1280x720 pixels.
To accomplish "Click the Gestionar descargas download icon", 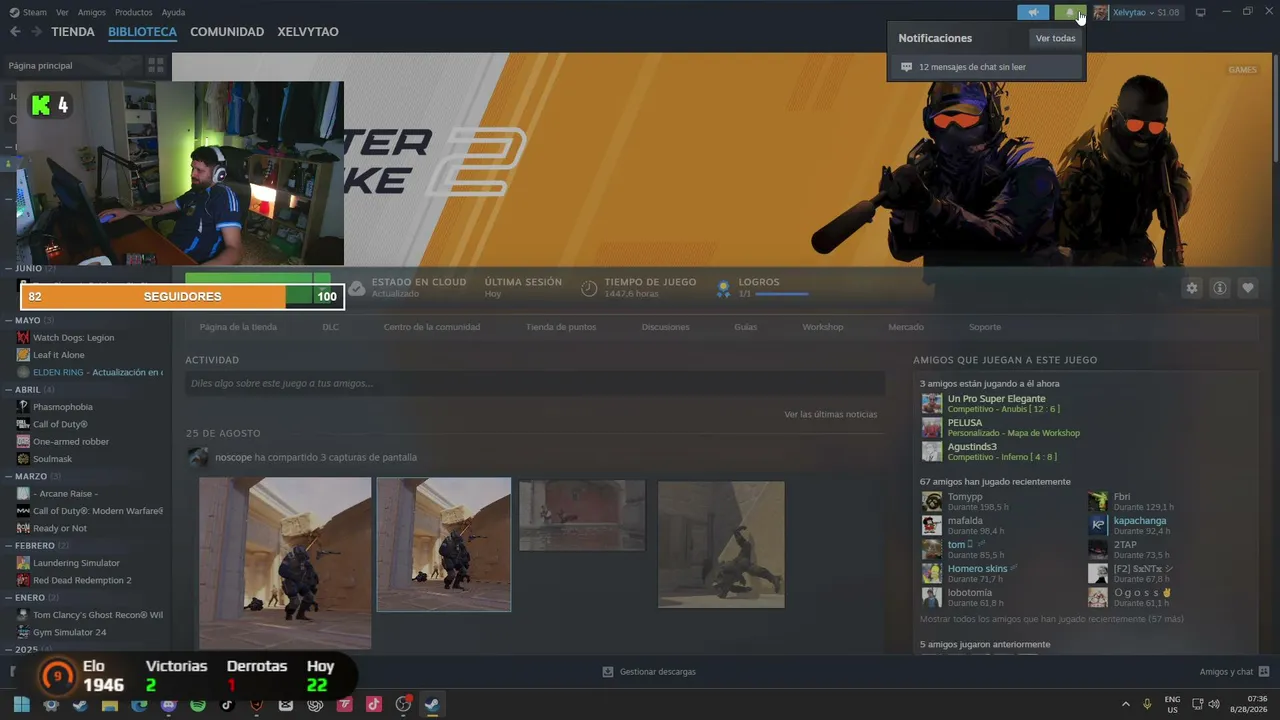I will 607,672.
